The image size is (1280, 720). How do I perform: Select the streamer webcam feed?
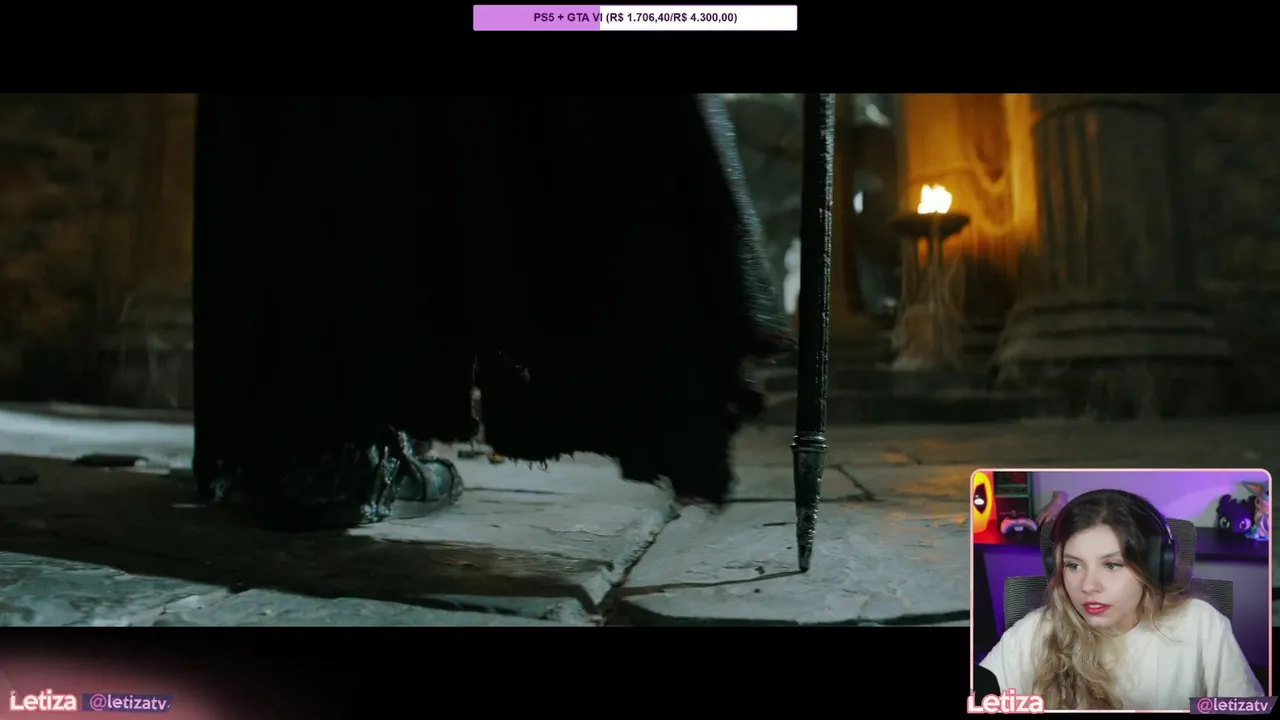pyautogui.click(x=1120, y=590)
